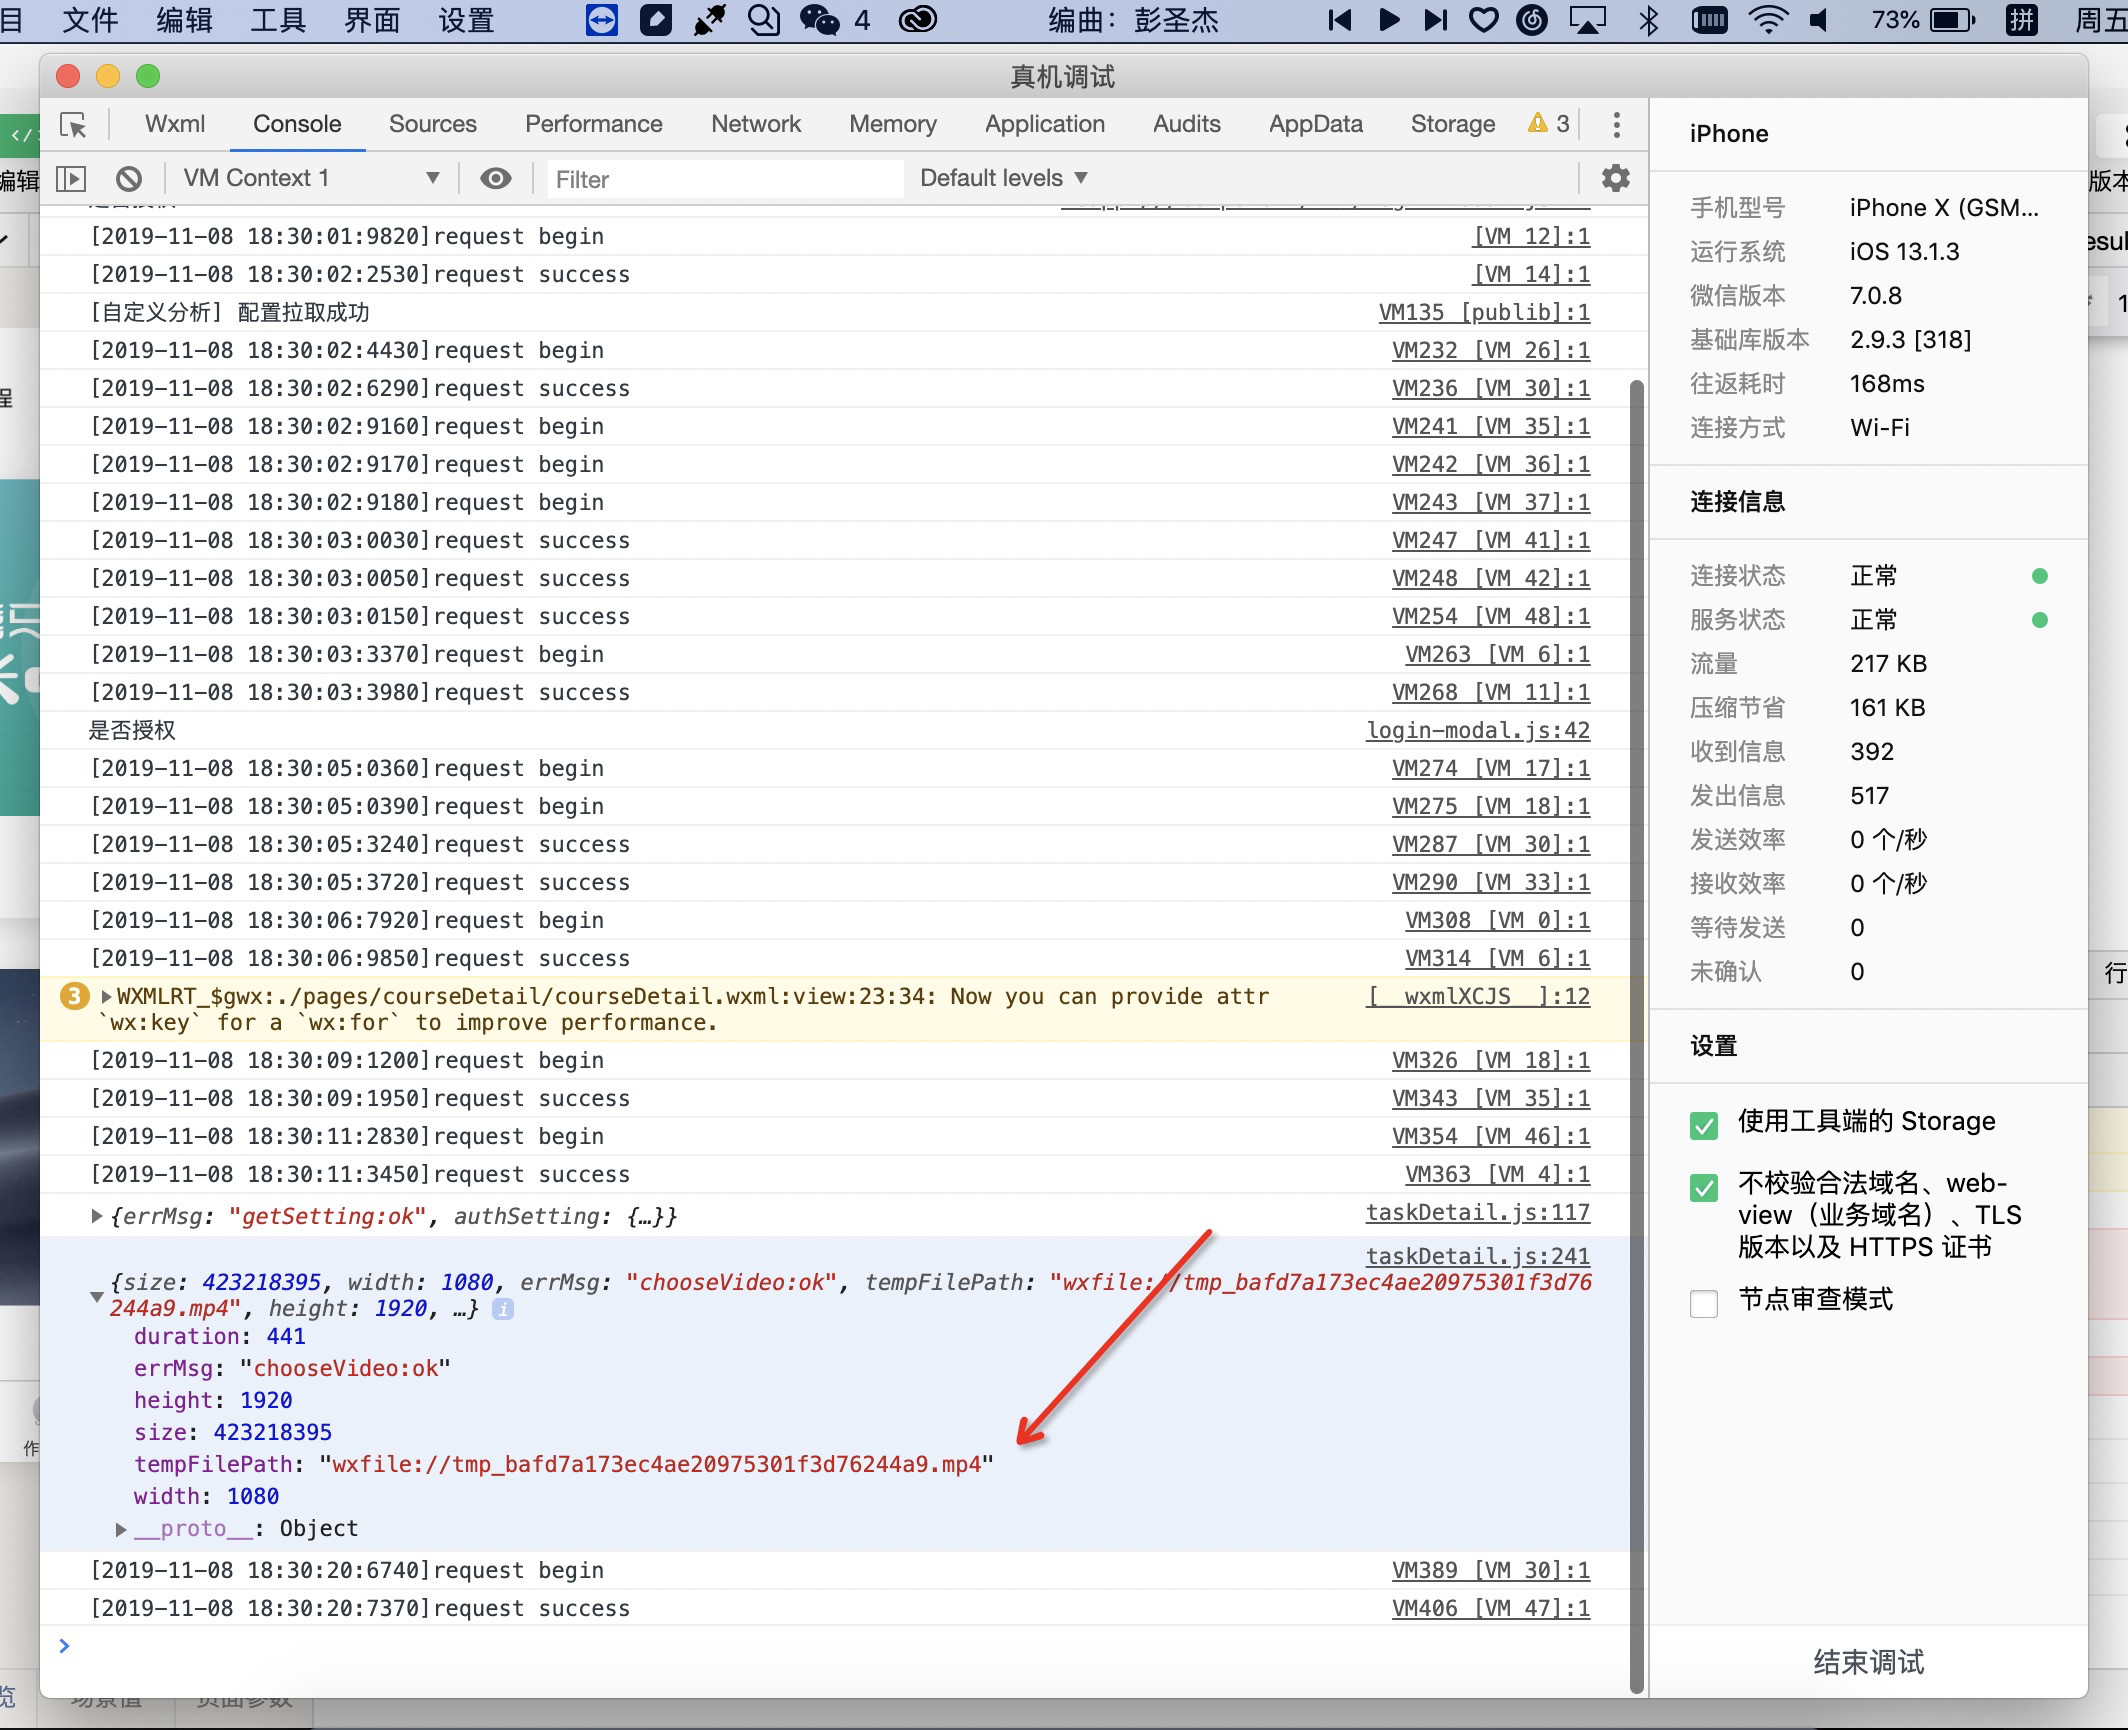
Task: Open the __wxmlXCJS__:12 source link
Action: click(1478, 996)
